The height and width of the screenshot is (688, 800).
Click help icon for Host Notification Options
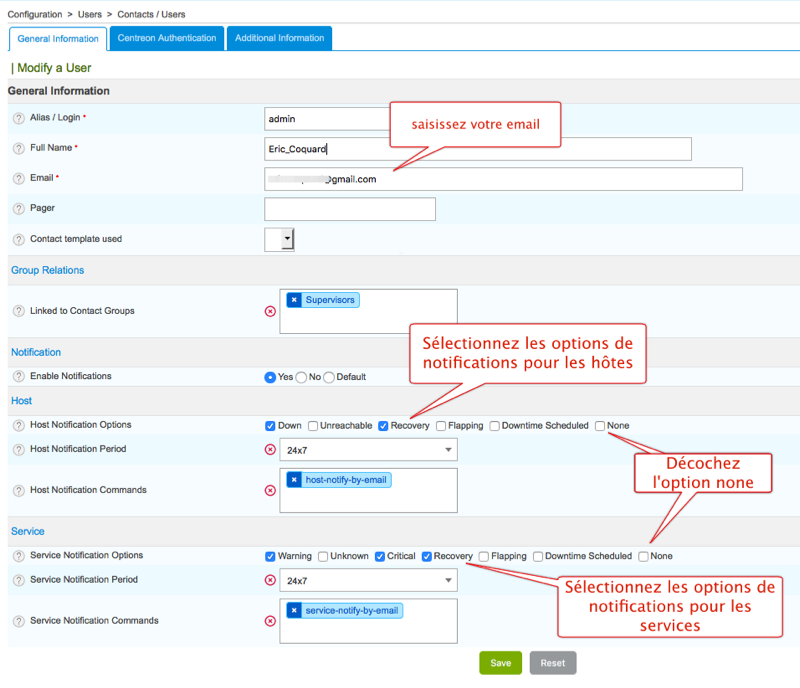[x=19, y=426]
